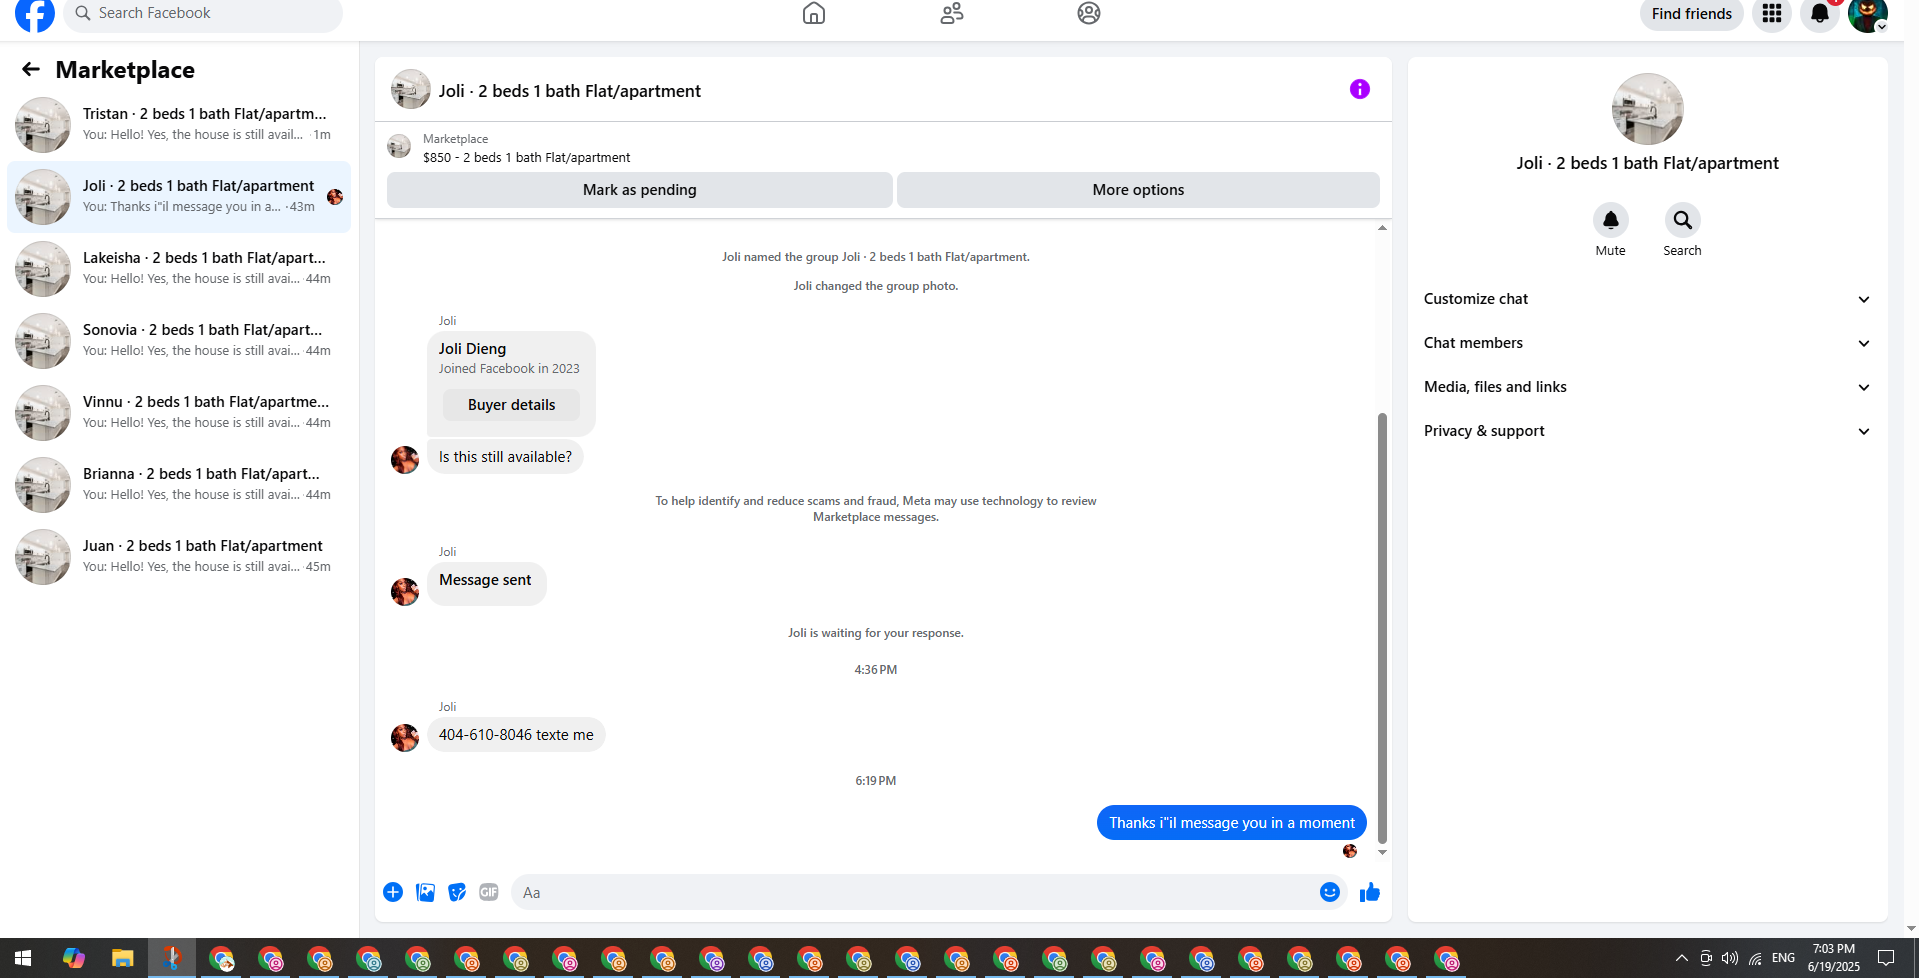Open Tristan's conversation in the list
This screenshot has height=978, width=1919.
point(179,125)
